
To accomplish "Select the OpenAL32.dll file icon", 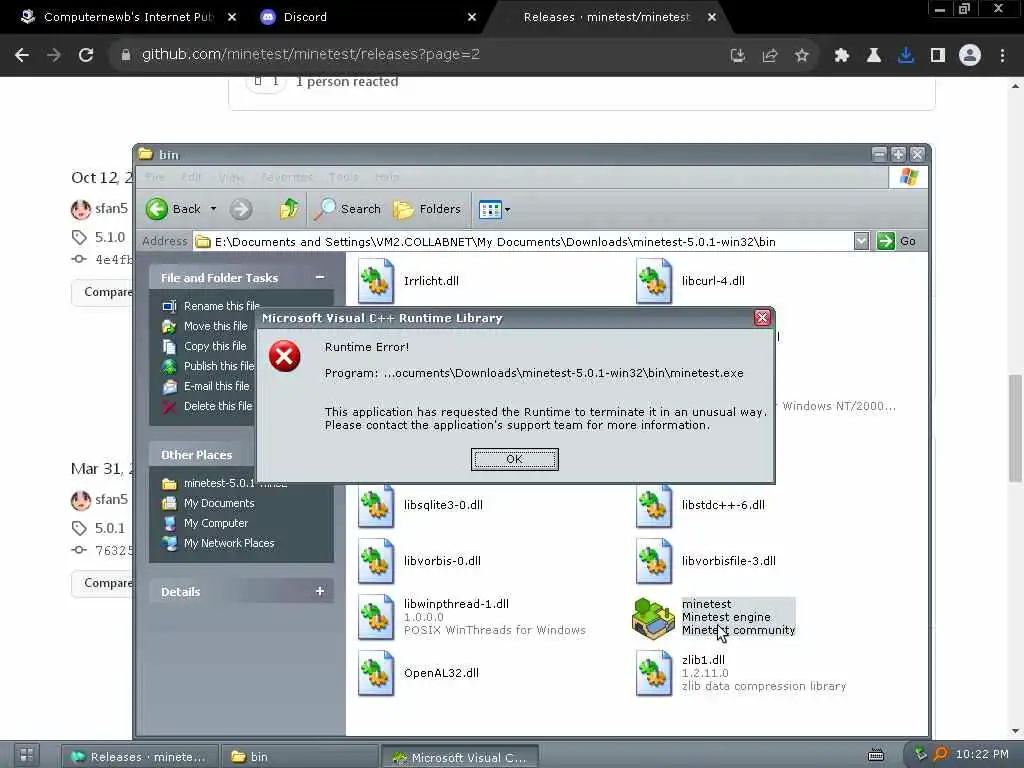I will pyautogui.click(x=376, y=673).
